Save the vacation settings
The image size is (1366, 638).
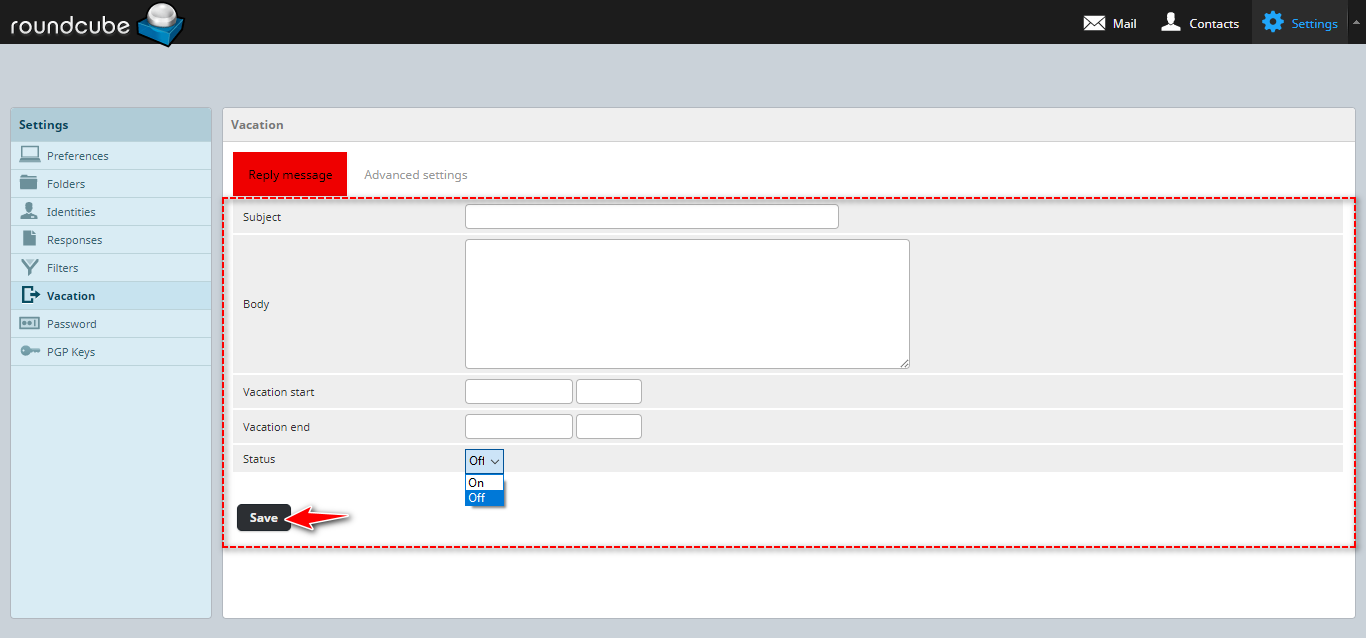[x=264, y=517]
